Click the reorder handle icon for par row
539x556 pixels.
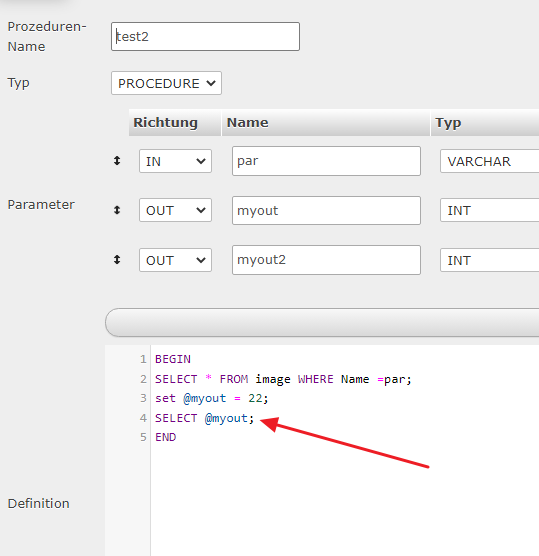click(x=117, y=161)
